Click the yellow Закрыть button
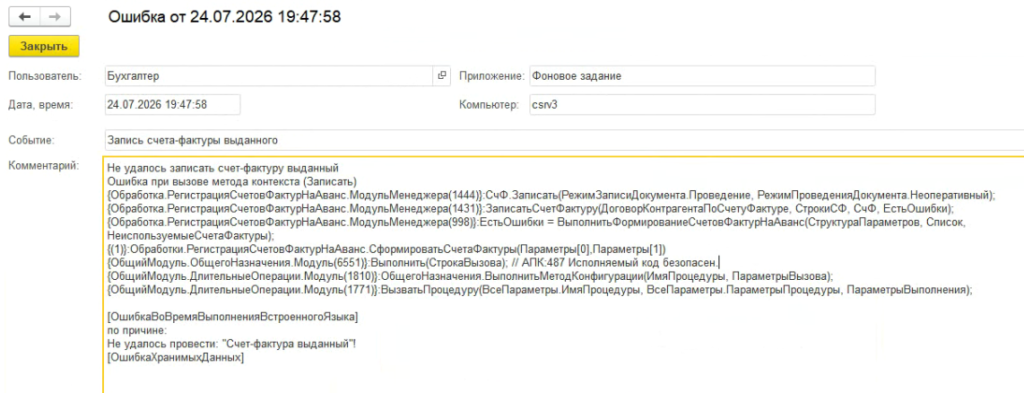Viewport: 1024px width, 393px height. pyautogui.click(x=44, y=47)
